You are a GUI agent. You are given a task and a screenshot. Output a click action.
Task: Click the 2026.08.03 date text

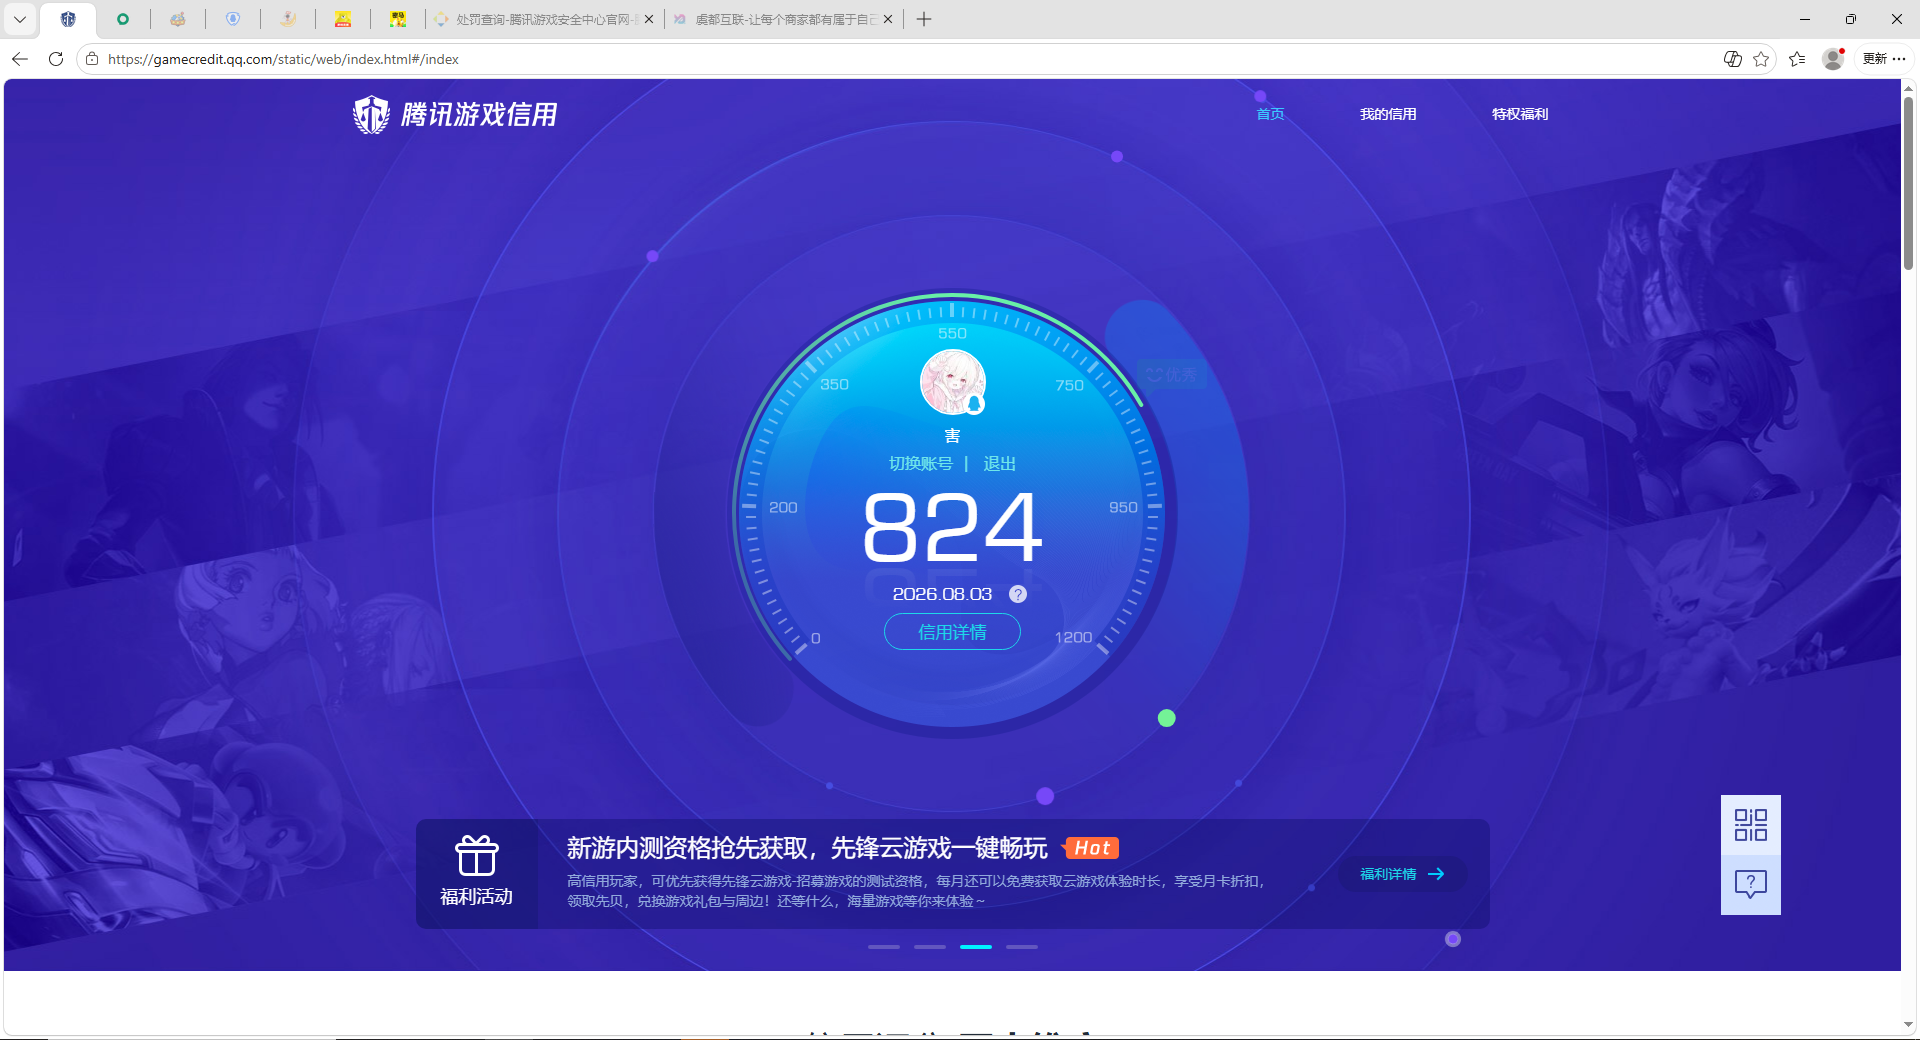942,594
